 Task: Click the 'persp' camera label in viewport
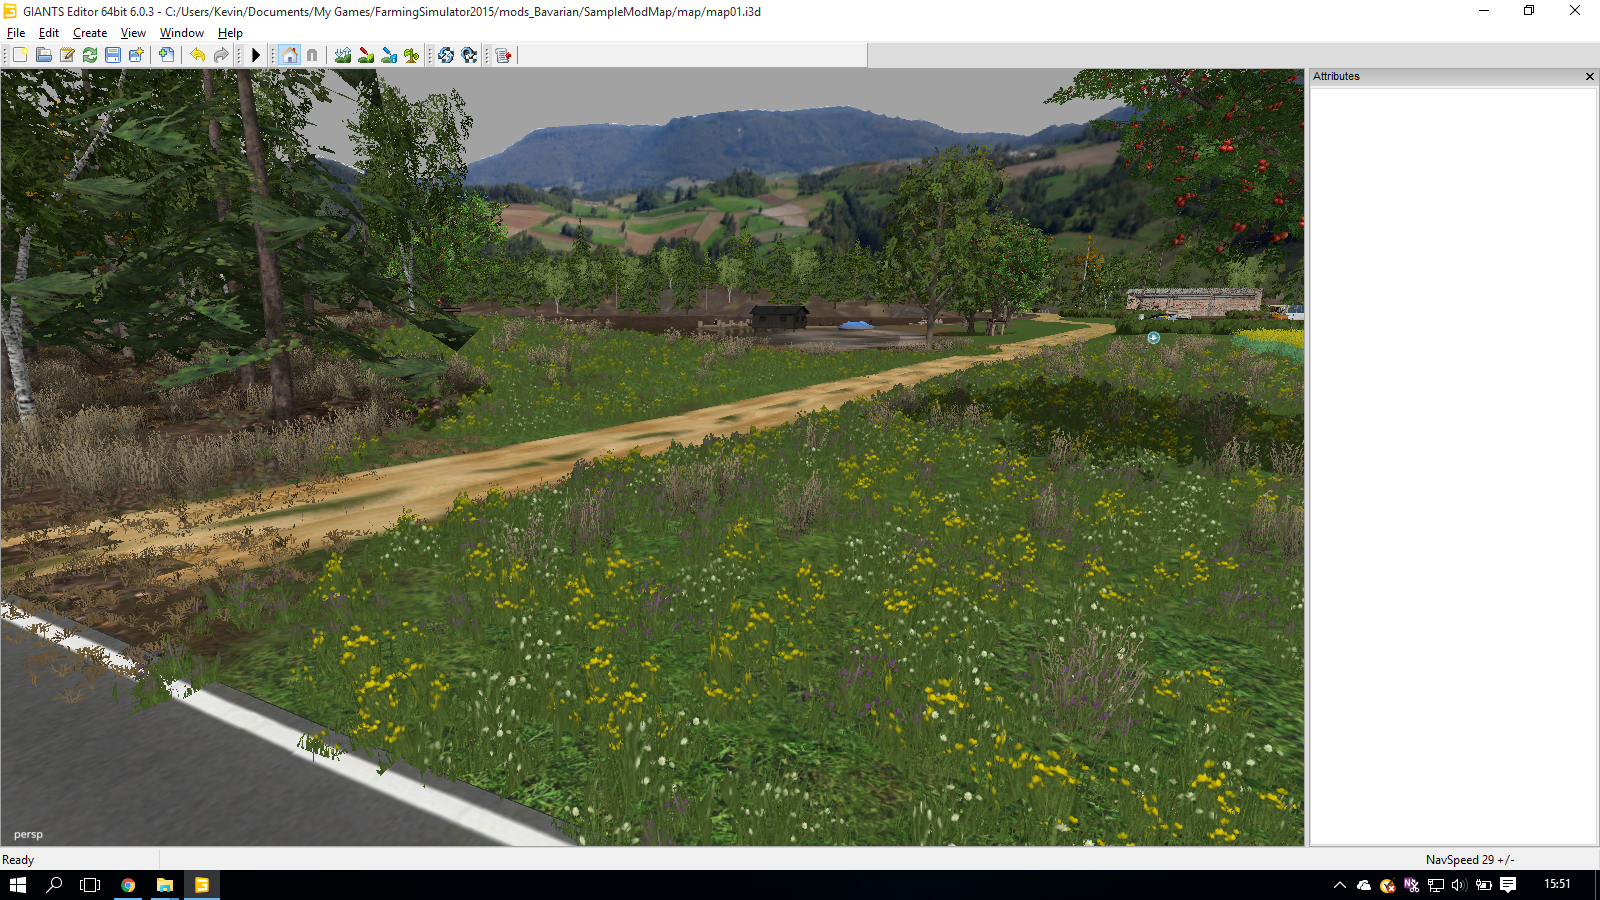[x=28, y=834]
